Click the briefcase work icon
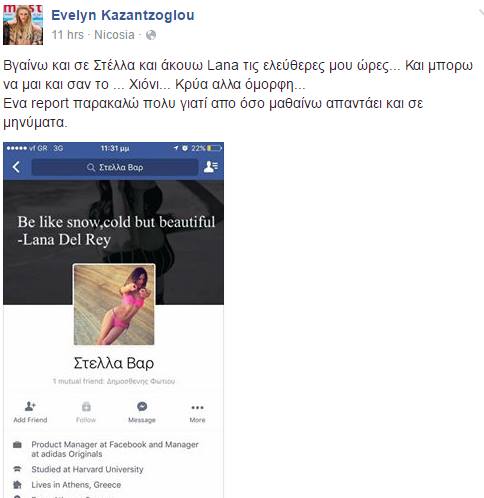 (x=17, y=445)
